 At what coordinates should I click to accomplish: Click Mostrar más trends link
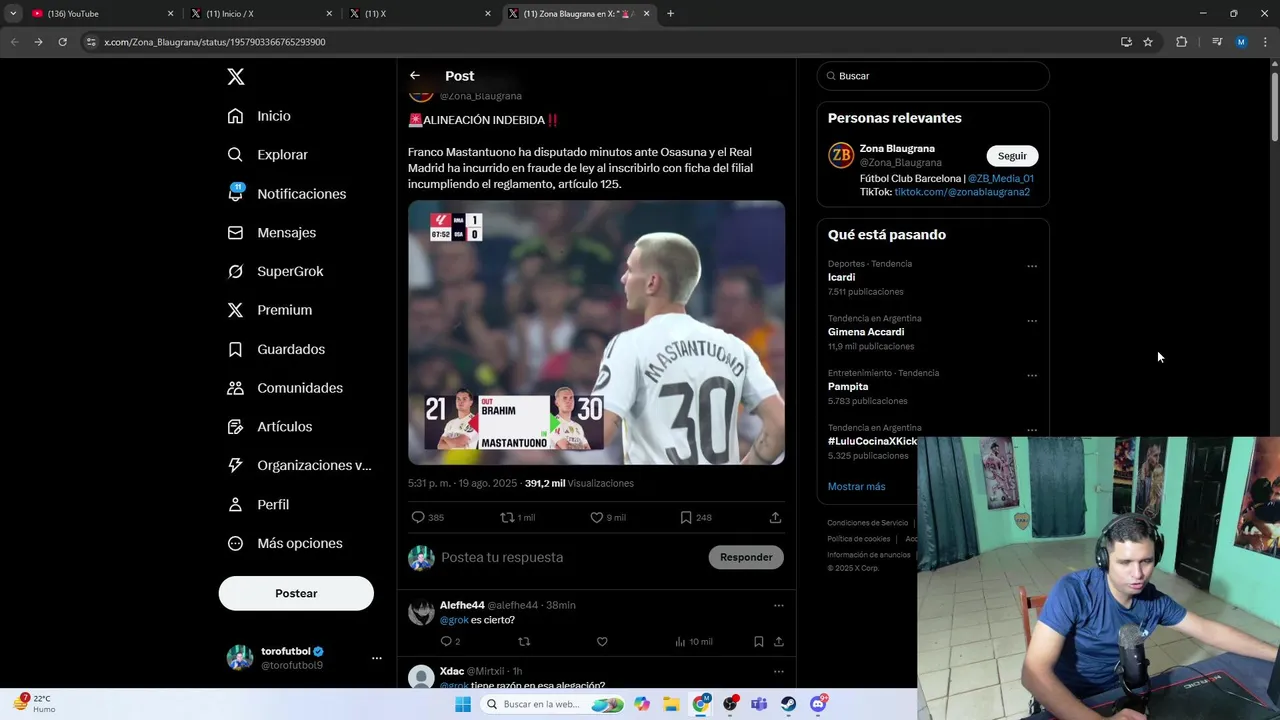click(856, 487)
